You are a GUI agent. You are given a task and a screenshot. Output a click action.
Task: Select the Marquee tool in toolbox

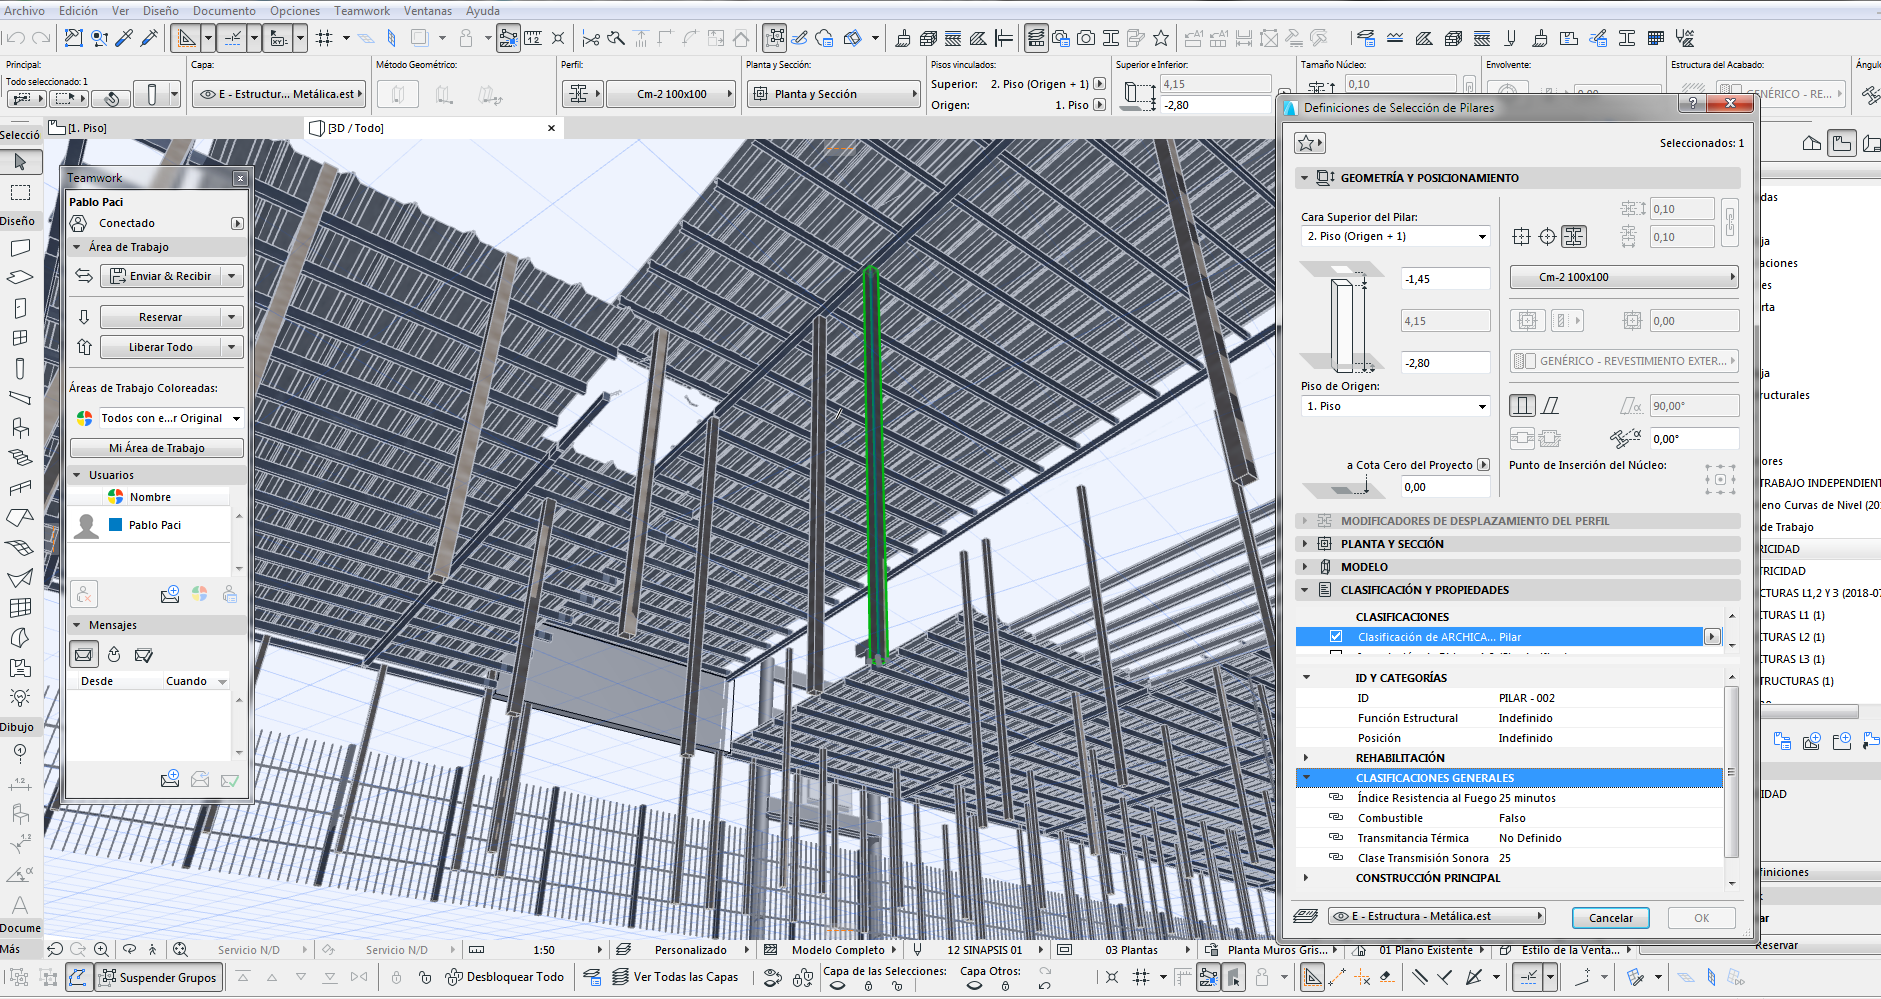pos(20,192)
